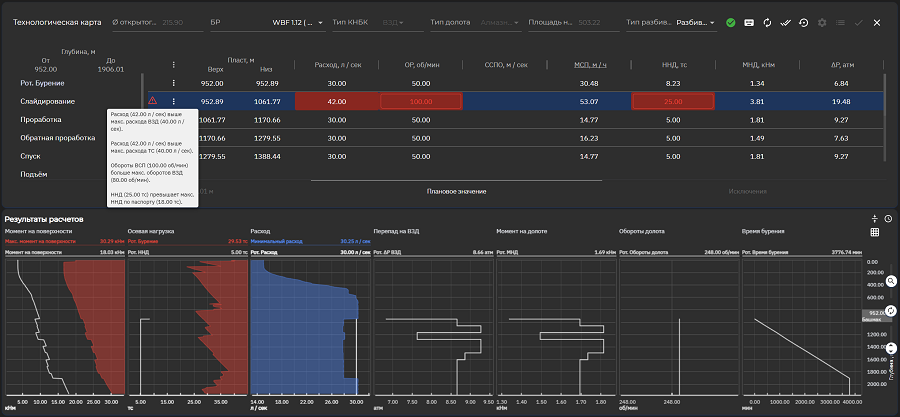Viewport: 900px width, 417px height.
Task: Click the ННД value 25.00 highlighted cell
Action: 672,101
